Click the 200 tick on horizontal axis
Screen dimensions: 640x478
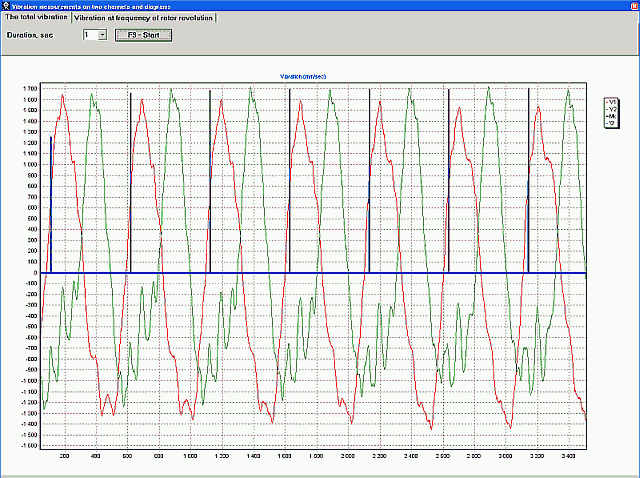point(64,456)
